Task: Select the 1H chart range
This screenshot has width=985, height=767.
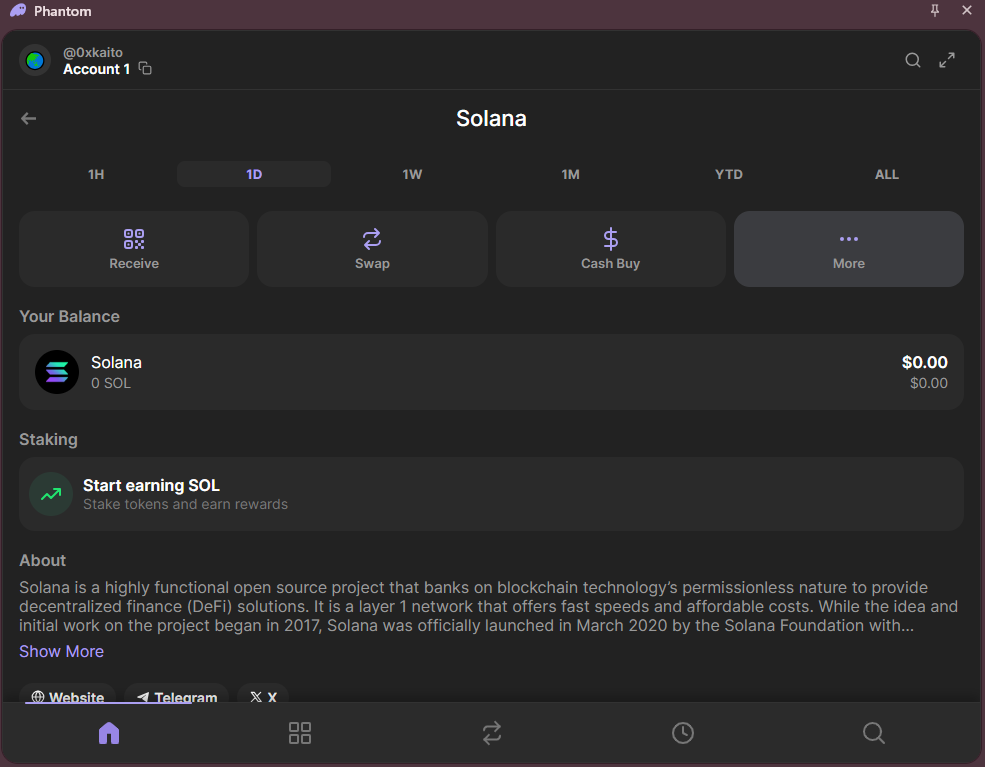Action: (x=96, y=174)
